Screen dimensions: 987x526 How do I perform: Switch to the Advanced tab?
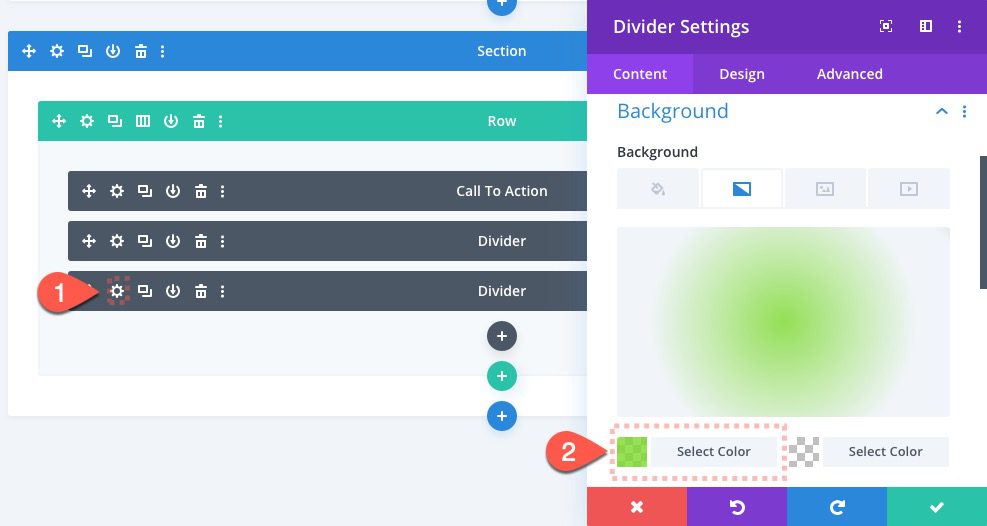[x=849, y=74]
